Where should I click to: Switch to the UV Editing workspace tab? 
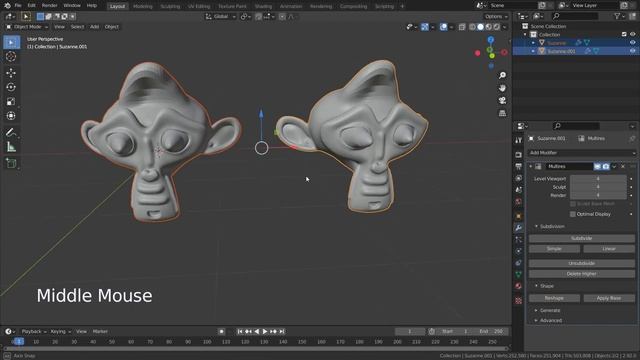coord(199,6)
